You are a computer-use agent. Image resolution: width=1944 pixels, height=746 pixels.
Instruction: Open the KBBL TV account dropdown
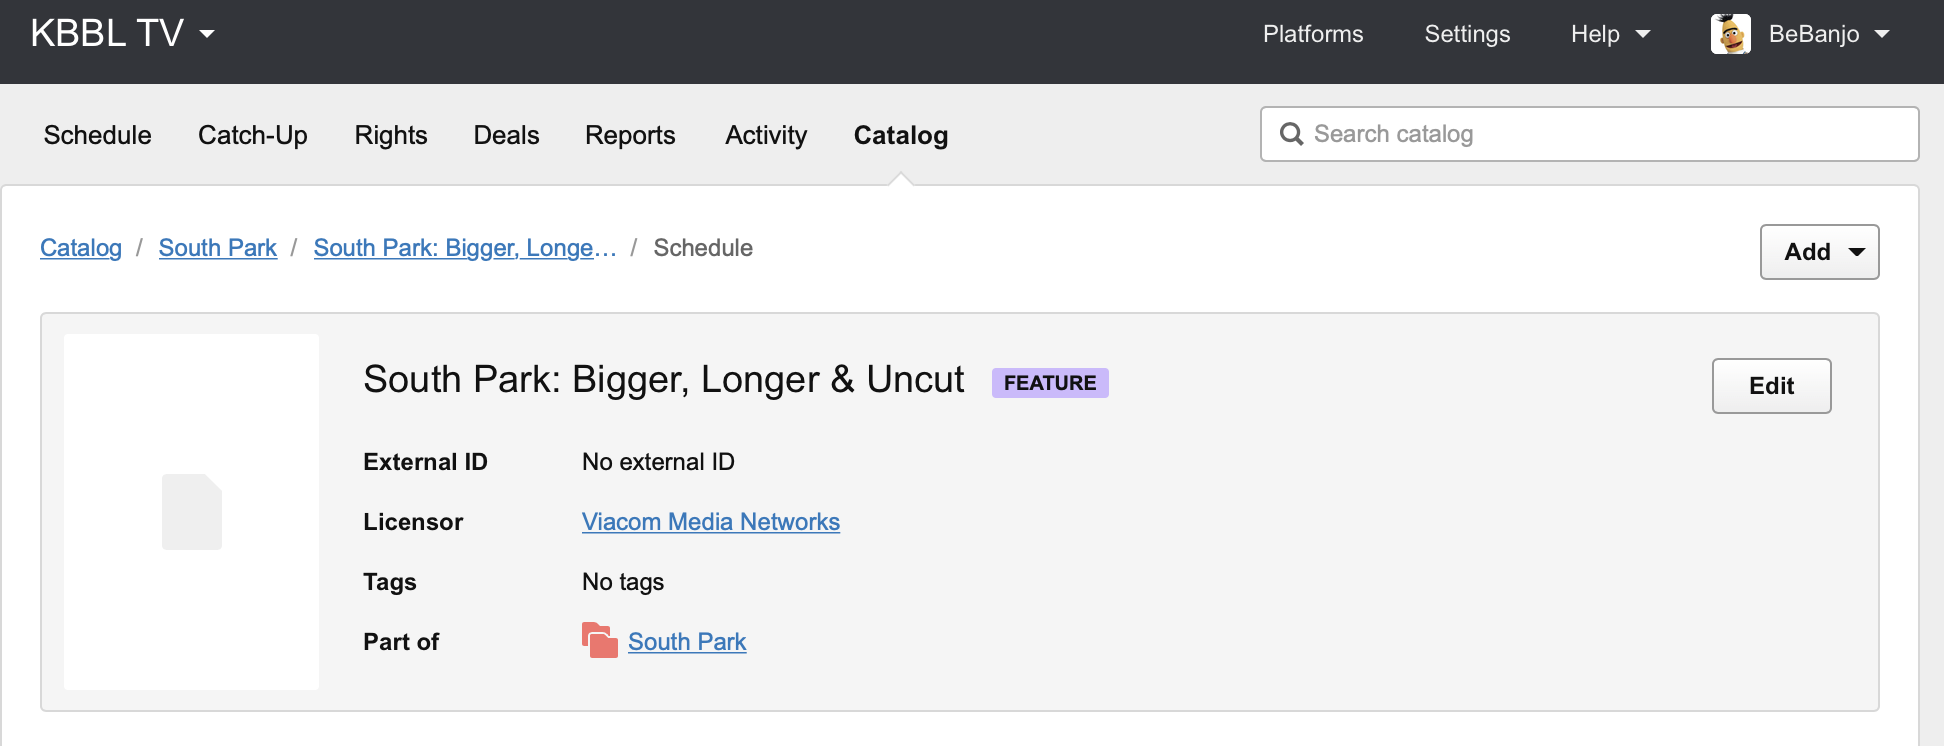tap(123, 34)
